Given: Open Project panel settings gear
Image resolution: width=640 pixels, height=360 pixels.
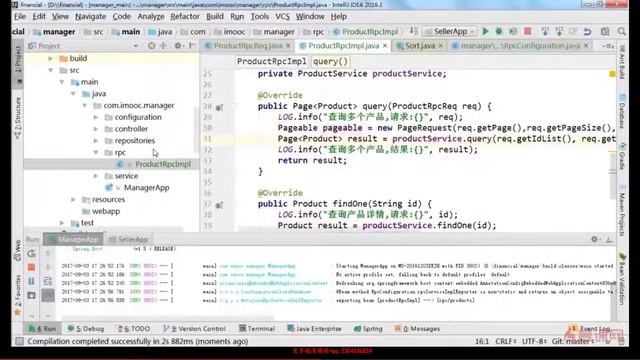Looking at the screenshot, I should 178,46.
